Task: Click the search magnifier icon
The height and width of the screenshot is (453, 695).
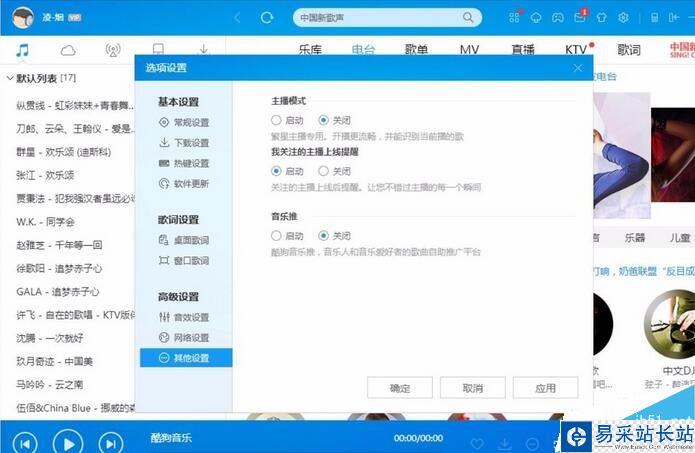Action: [x=468, y=18]
